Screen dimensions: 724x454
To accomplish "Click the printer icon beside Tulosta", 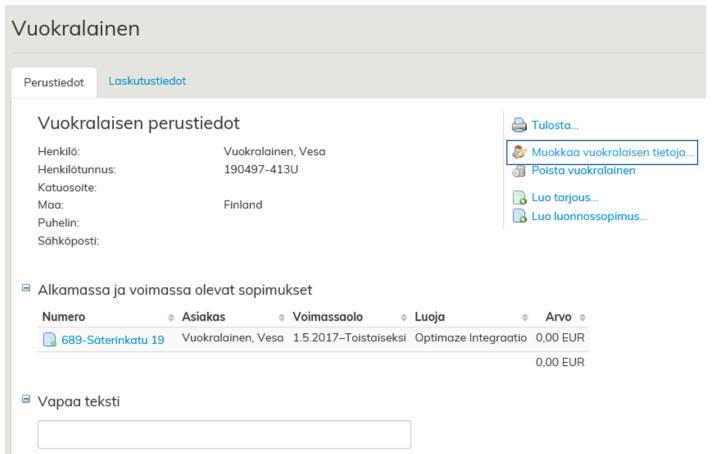I will [x=519, y=126].
